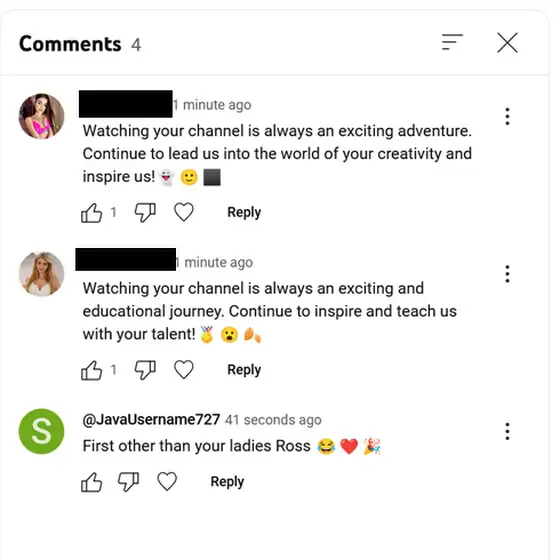Dislike the @JavaUsername727 comment

tap(128, 482)
